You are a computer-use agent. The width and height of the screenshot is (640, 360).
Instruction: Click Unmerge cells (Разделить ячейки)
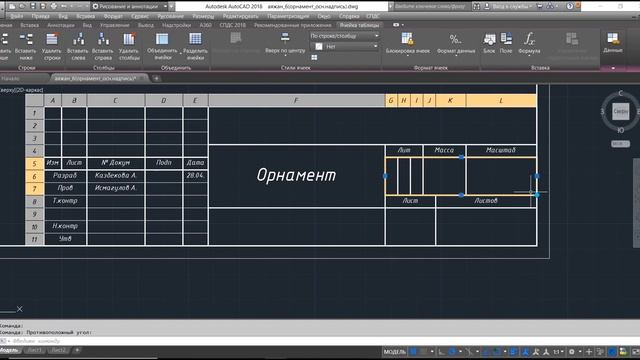195,47
